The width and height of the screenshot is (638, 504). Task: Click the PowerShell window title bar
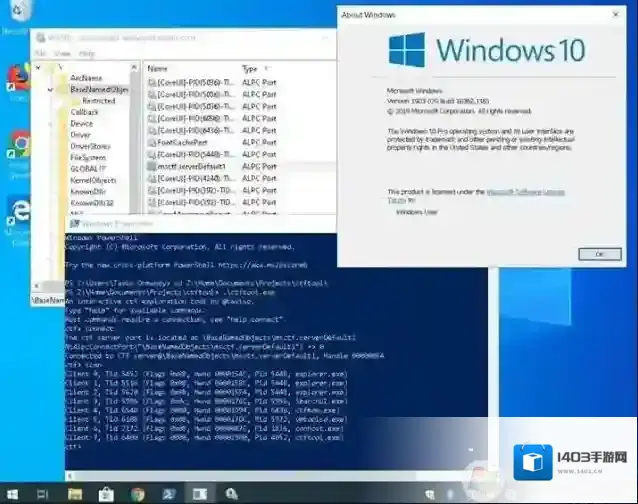(x=201, y=224)
